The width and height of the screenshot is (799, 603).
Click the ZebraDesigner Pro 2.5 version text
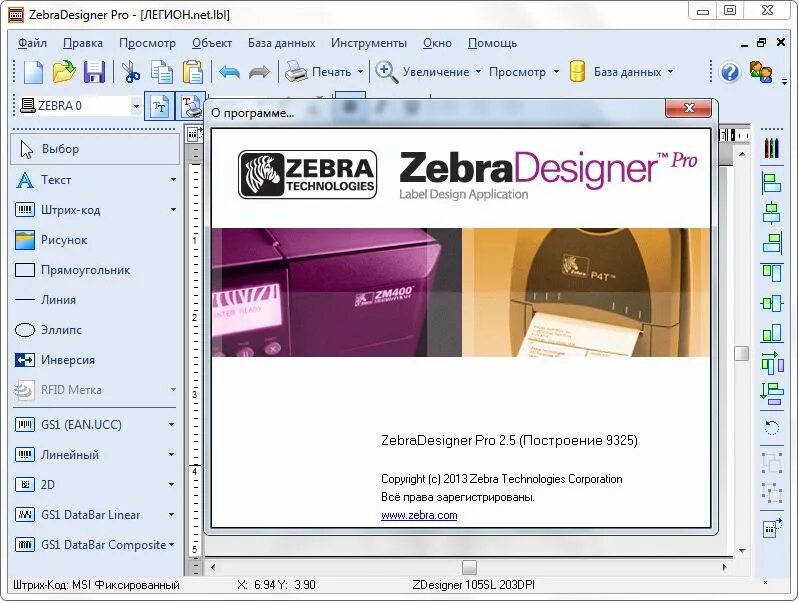[x=509, y=440]
